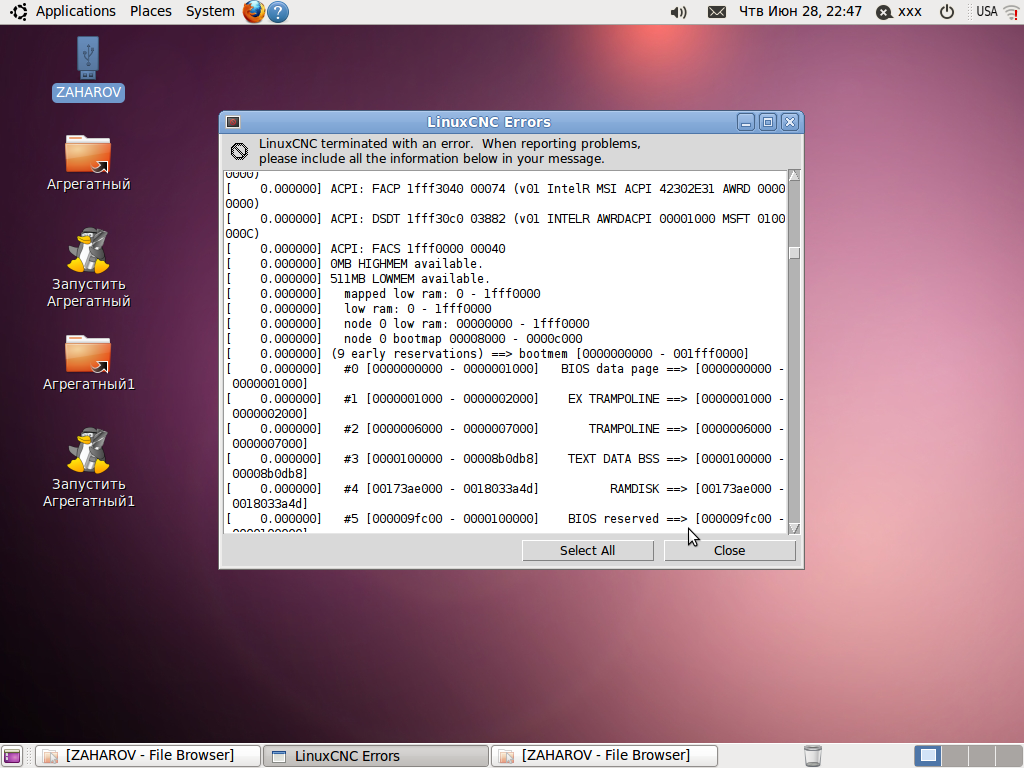Open the network wireless indicator

(x=1011, y=12)
